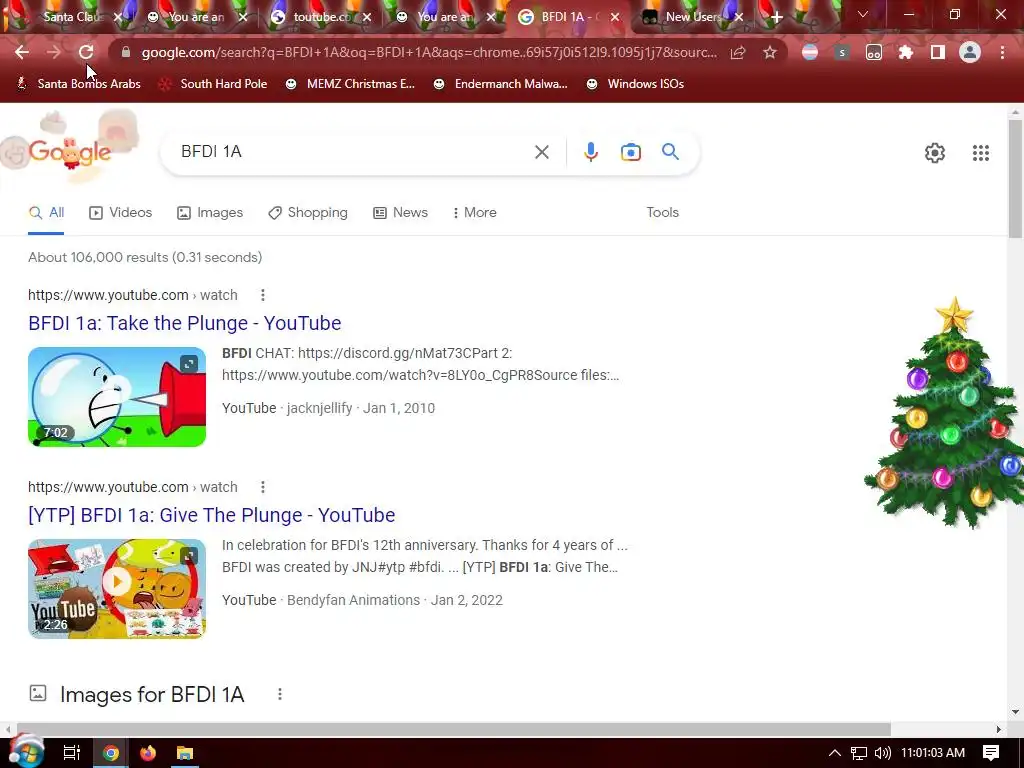
Task: Share this page from address bar
Action: coord(738,52)
